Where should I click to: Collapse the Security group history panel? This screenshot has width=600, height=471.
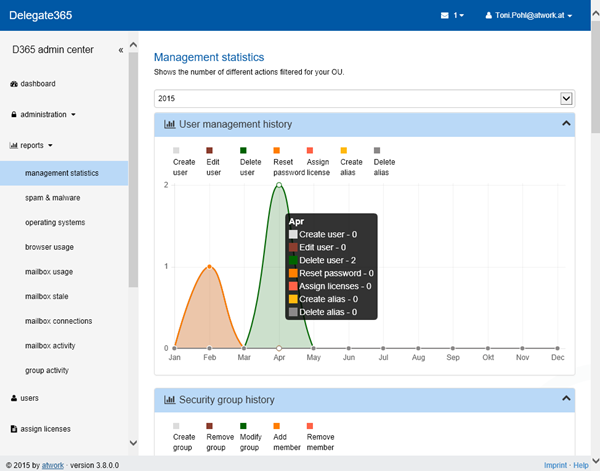click(x=566, y=398)
